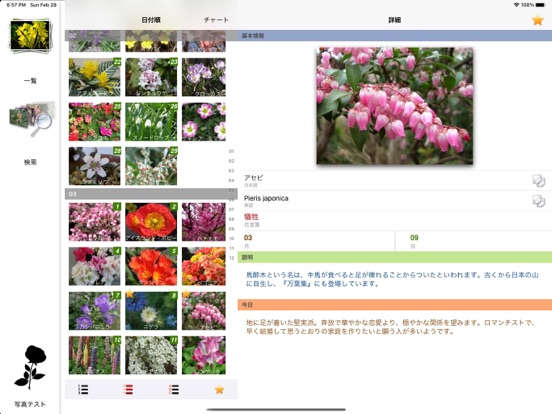Open the lupine spikes thumbnail for day 10

coord(95,355)
